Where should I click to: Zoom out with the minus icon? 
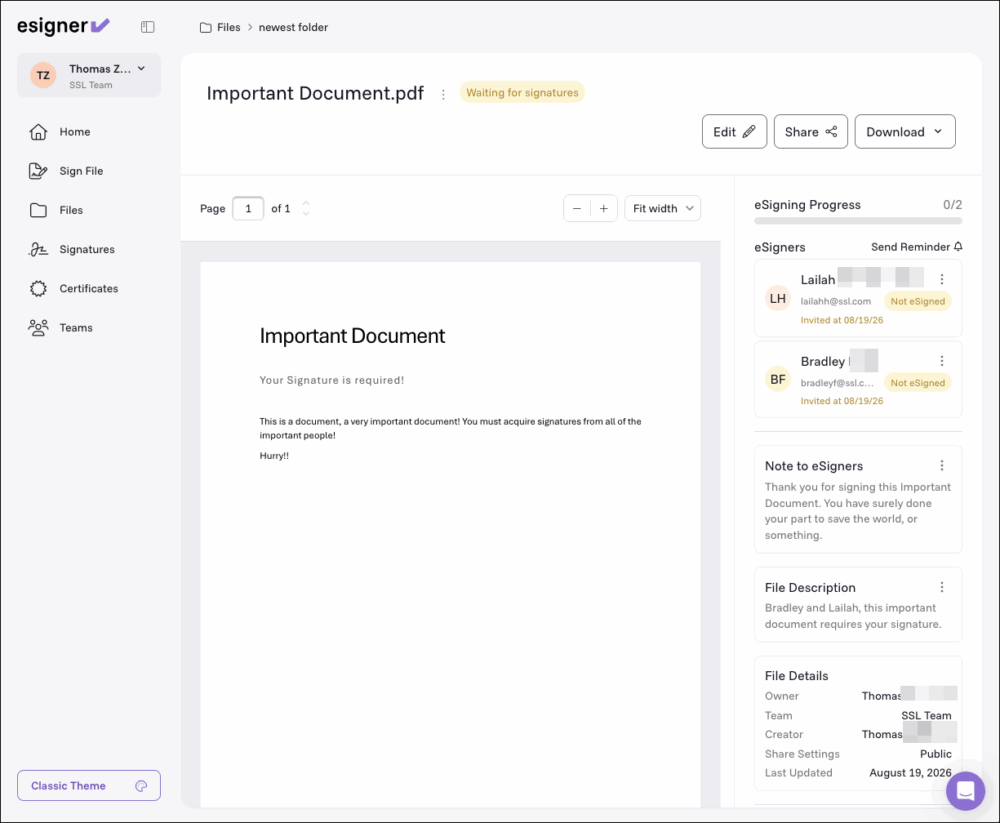tap(577, 209)
